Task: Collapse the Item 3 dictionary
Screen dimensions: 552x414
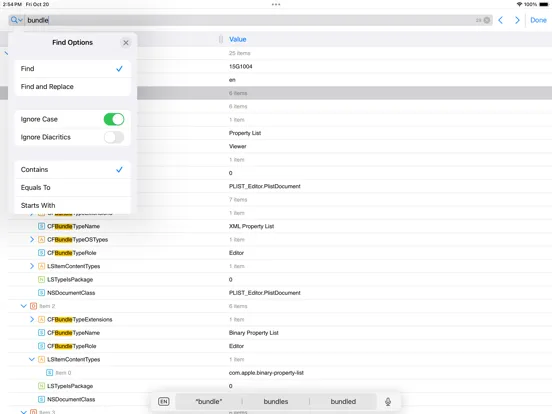Action: click(24, 412)
